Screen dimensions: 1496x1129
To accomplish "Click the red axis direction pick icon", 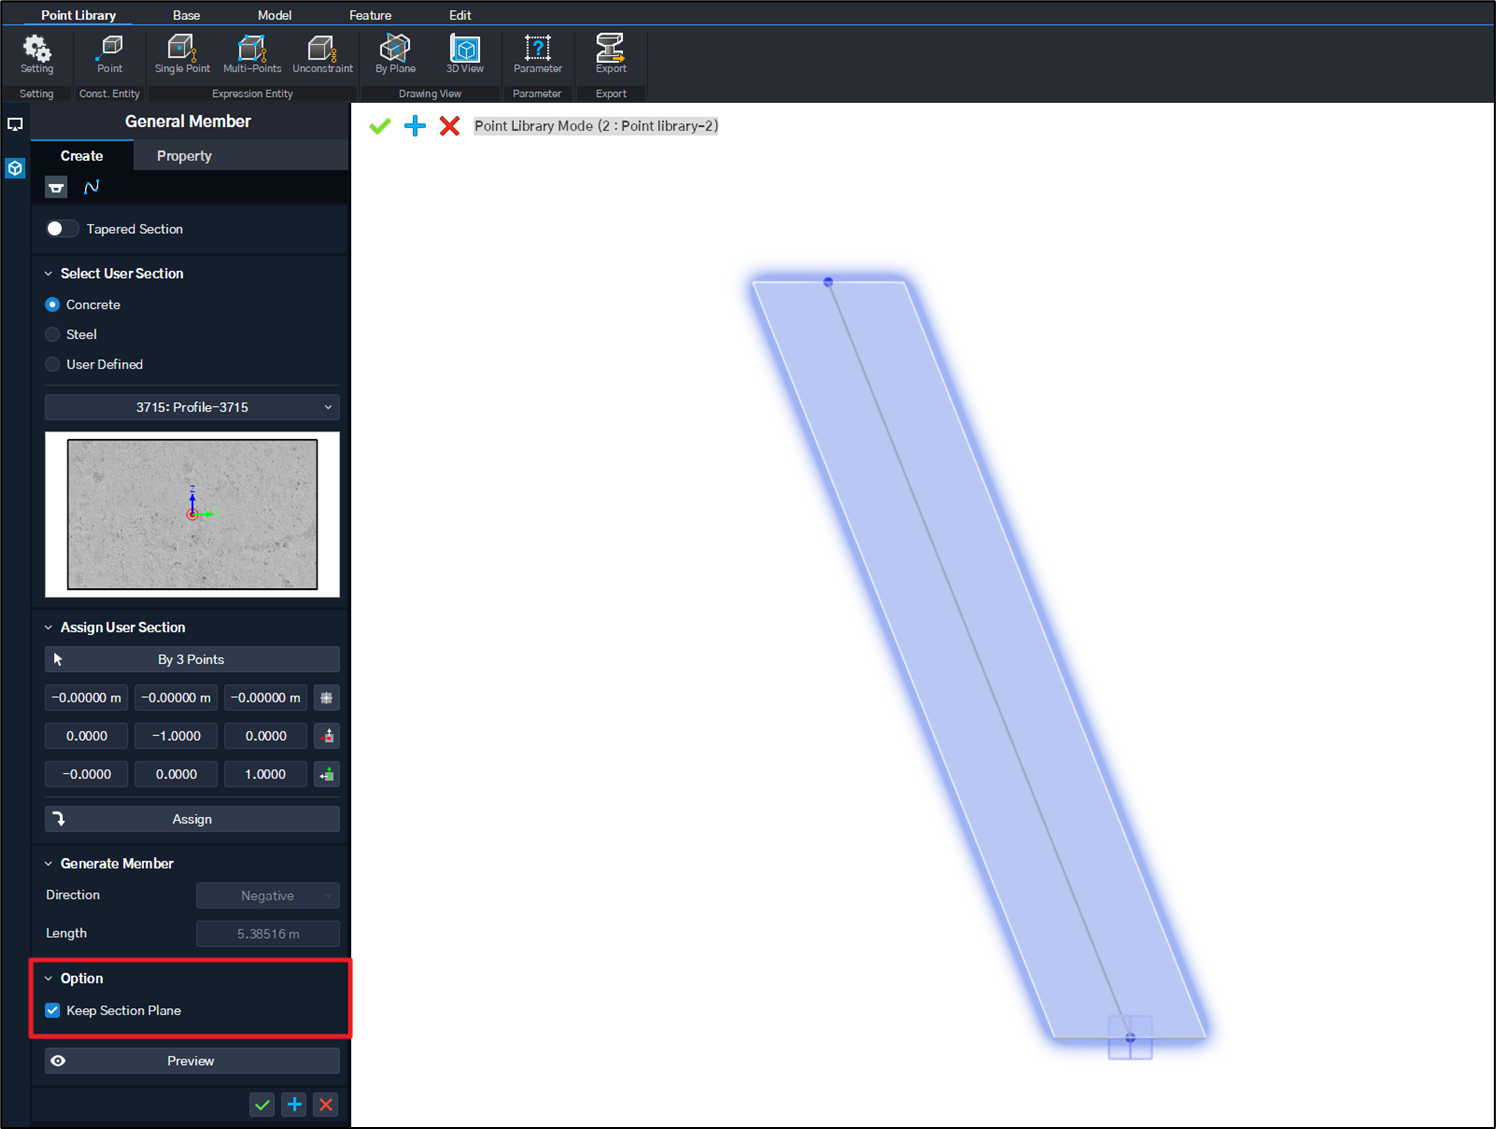I will pos(327,736).
